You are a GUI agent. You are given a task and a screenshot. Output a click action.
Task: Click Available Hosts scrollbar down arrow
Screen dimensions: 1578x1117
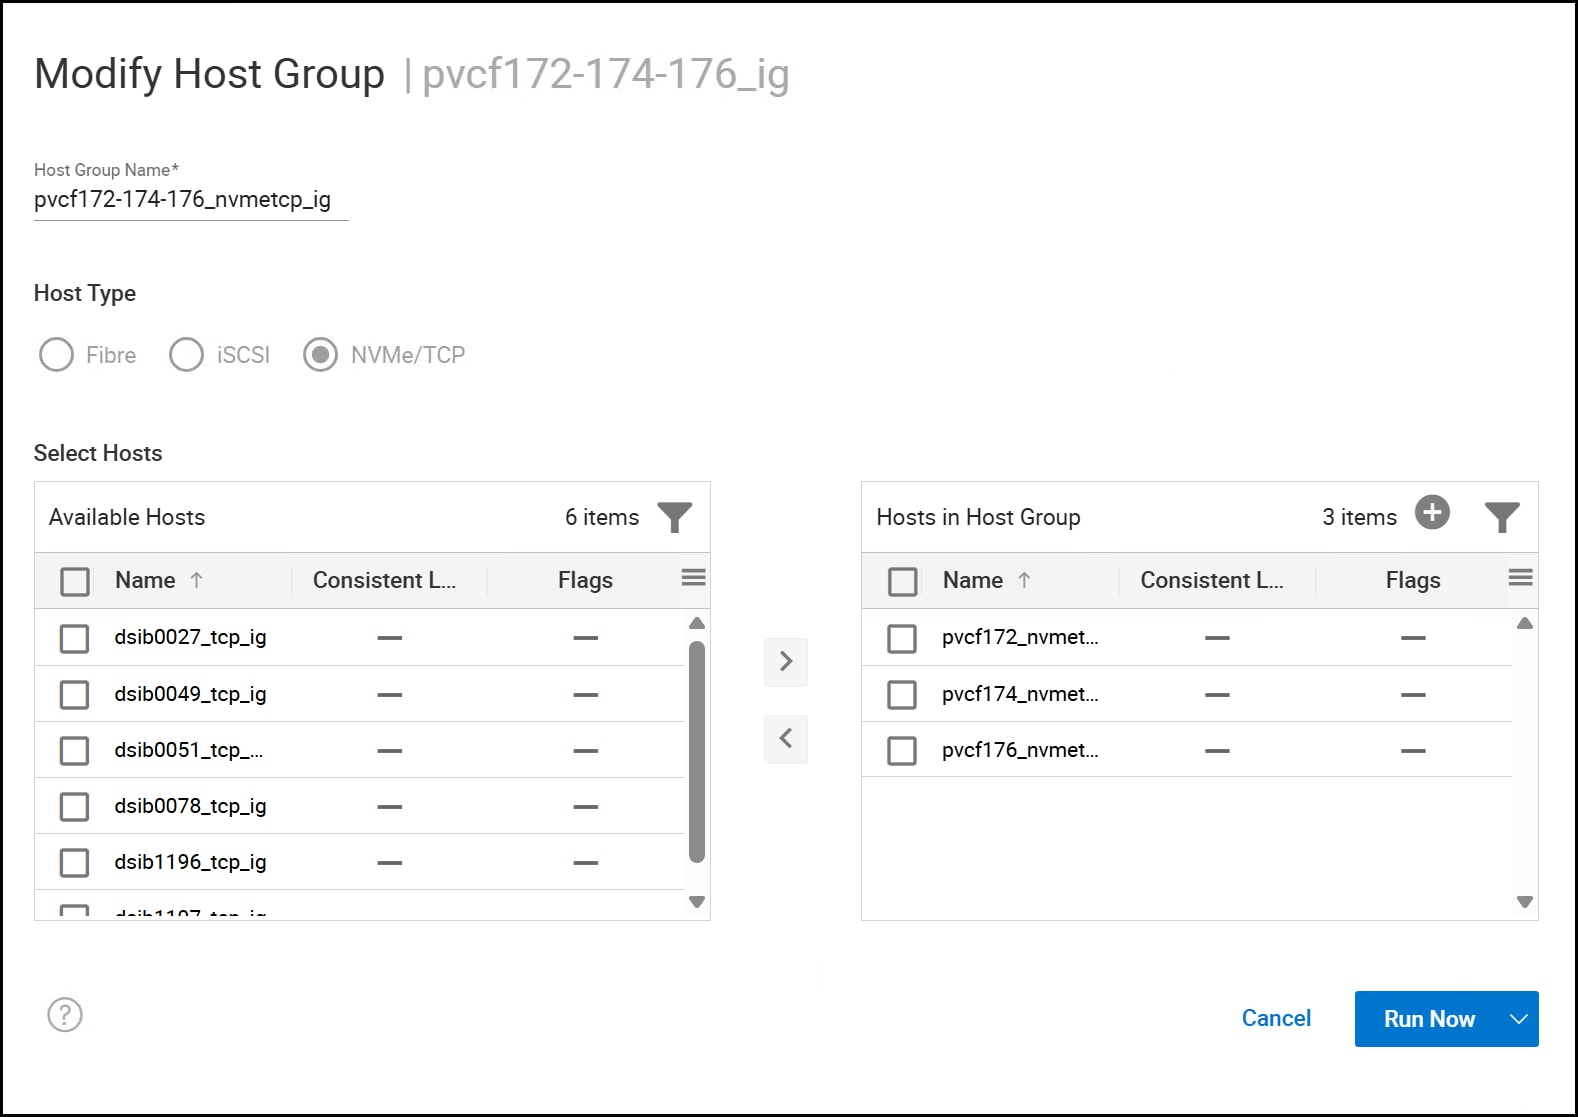point(697,902)
